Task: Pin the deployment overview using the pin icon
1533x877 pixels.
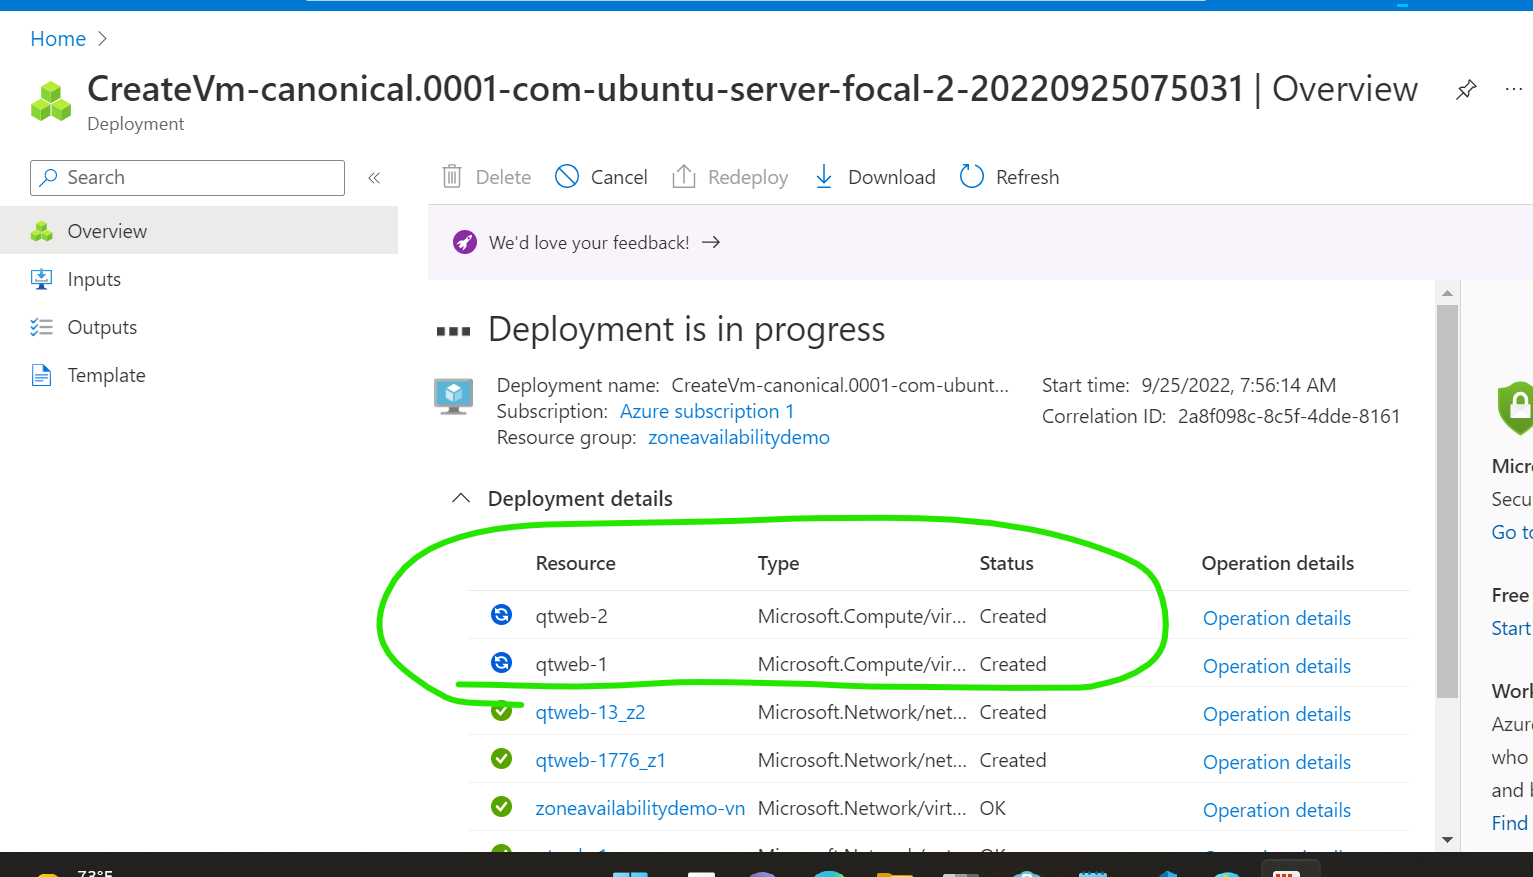Action: [1466, 89]
